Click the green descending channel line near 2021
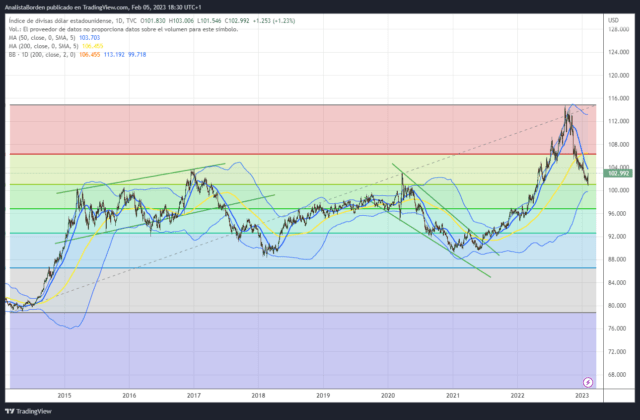640x420 pixels. point(446,209)
